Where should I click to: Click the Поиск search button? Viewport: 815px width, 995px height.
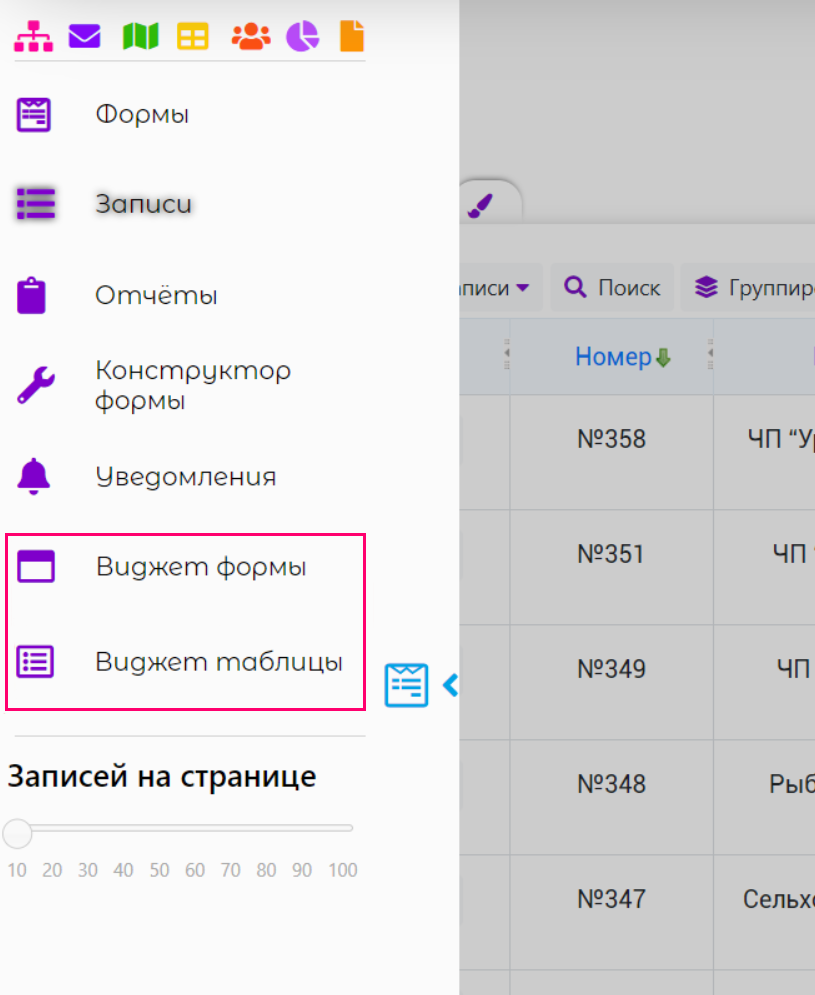612,288
